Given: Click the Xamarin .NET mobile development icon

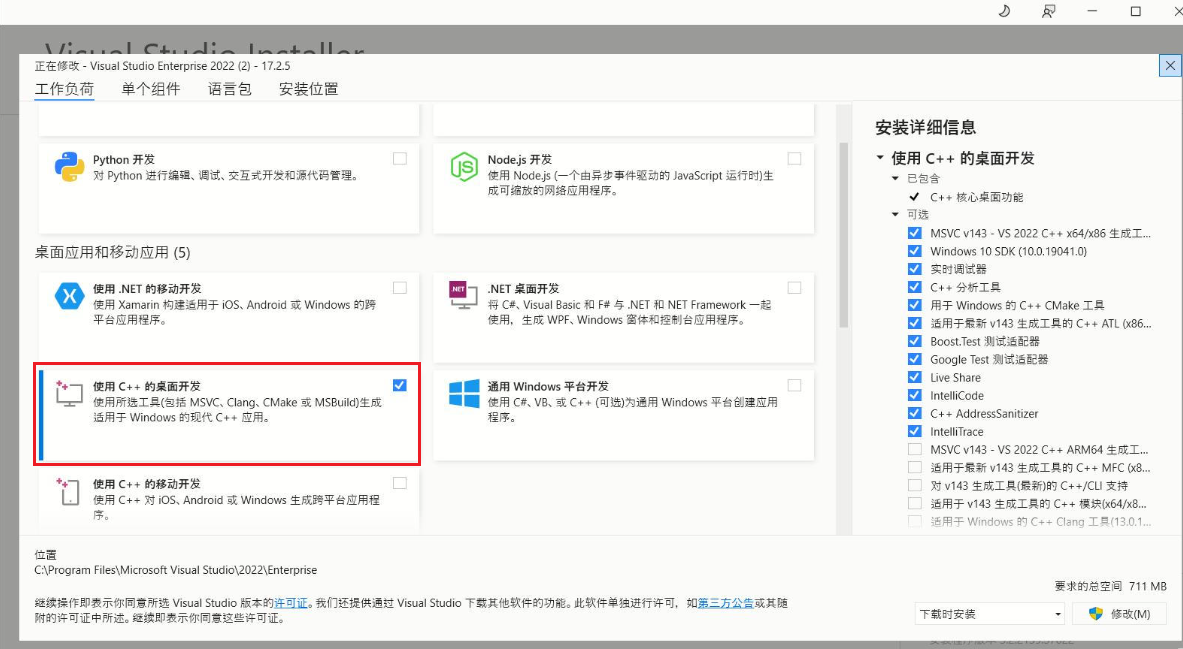Looking at the screenshot, I should point(69,296).
